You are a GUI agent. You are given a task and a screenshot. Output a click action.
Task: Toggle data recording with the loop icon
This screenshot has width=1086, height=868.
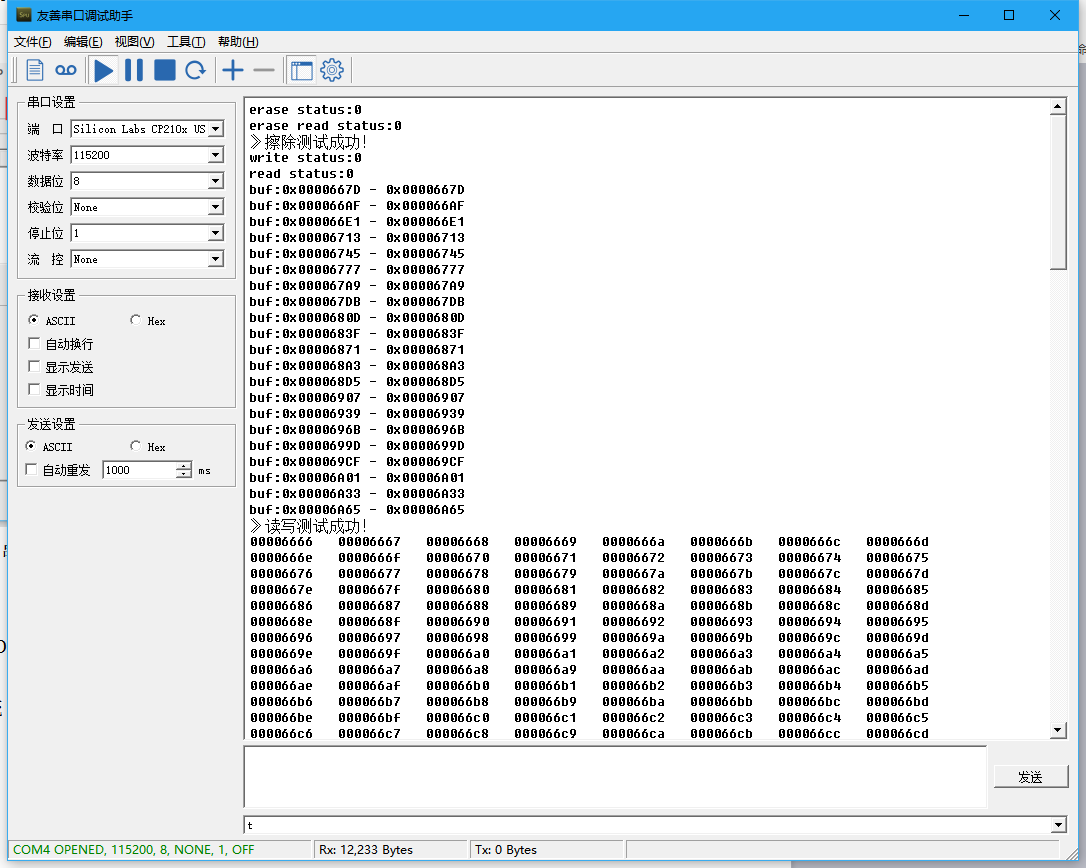(63, 70)
